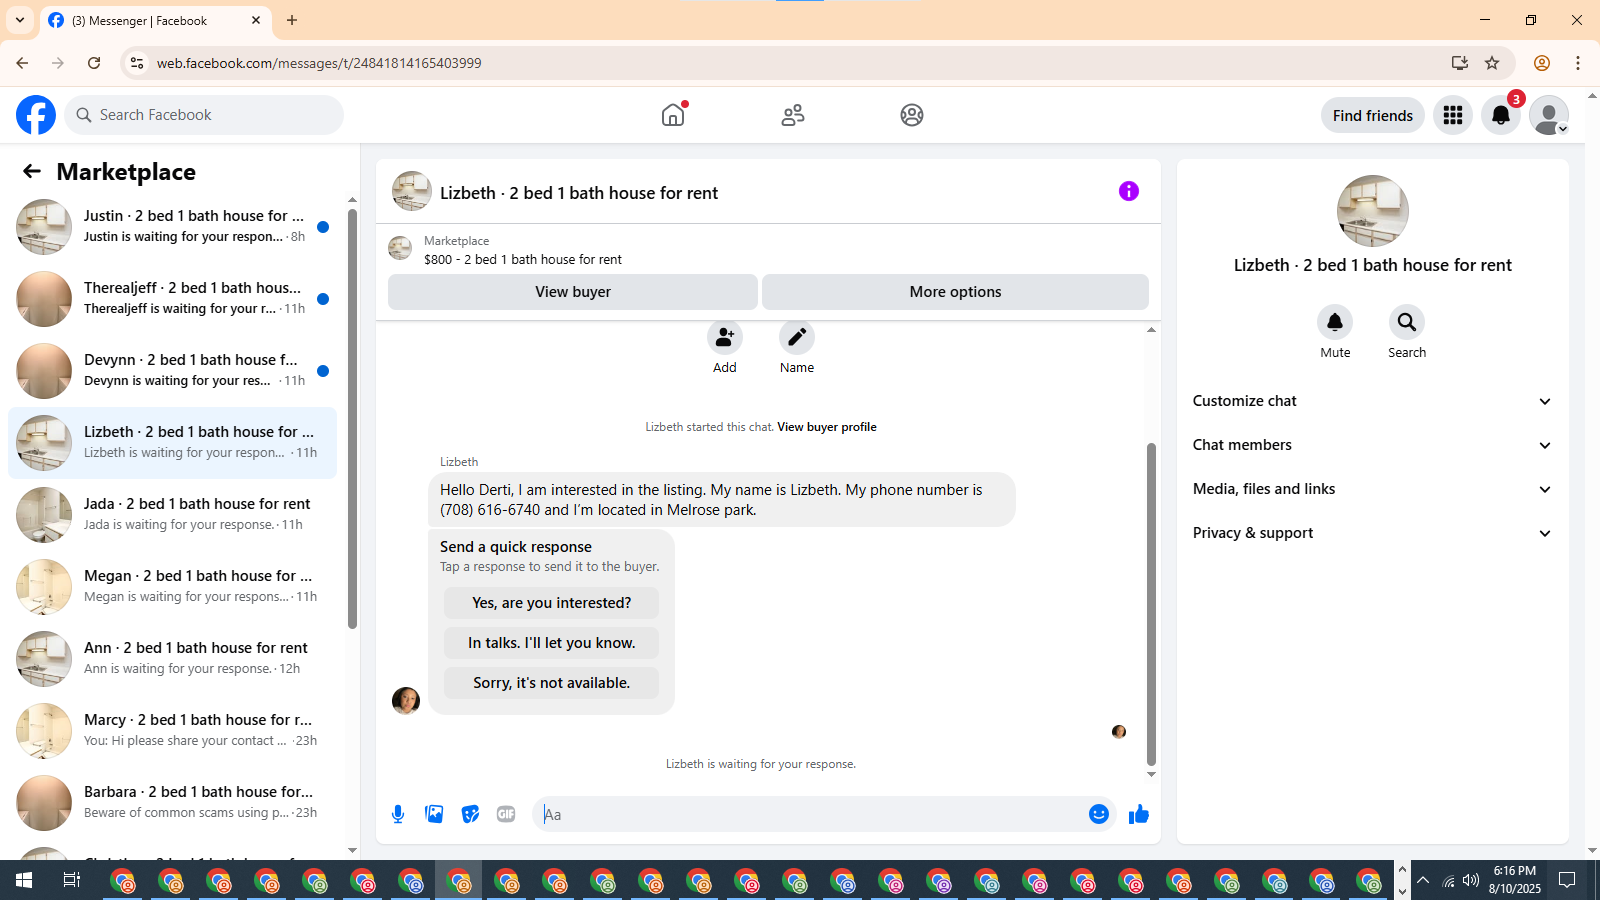
Task: Open the Friends icon in top navigation
Action: pos(793,115)
